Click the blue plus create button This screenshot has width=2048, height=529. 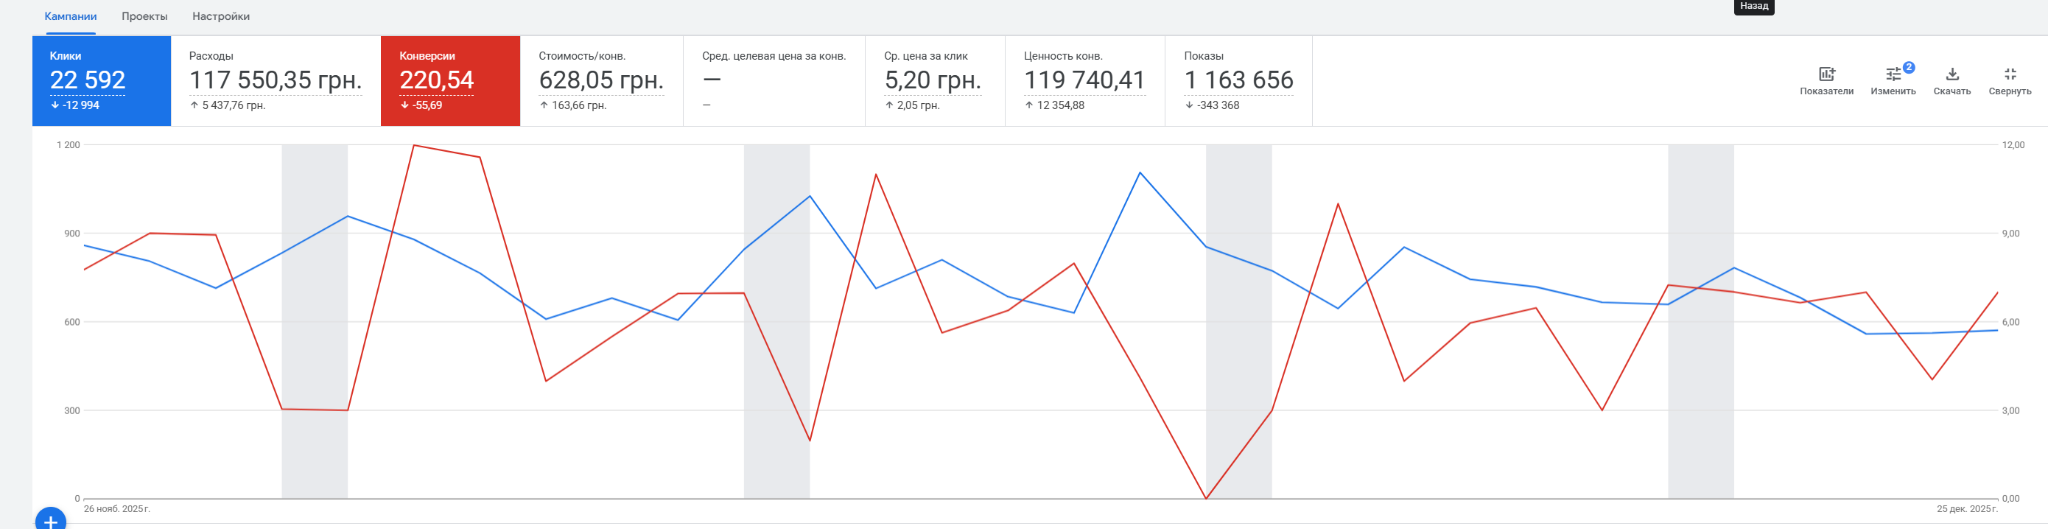pos(51,520)
